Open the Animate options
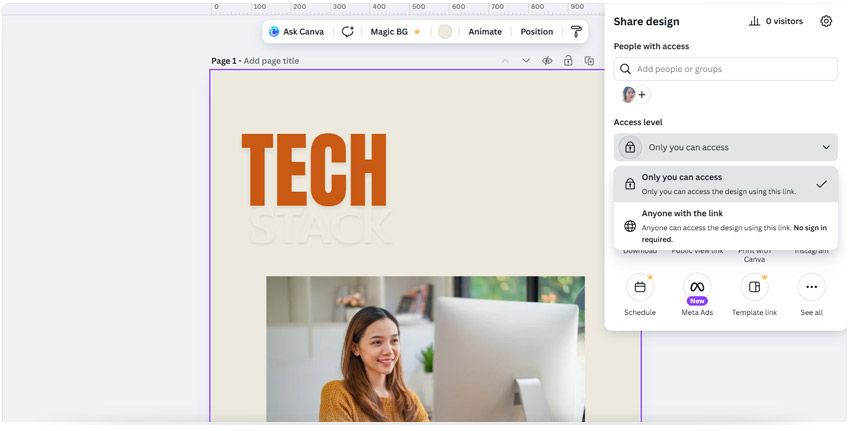The image size is (850, 431). [x=485, y=32]
